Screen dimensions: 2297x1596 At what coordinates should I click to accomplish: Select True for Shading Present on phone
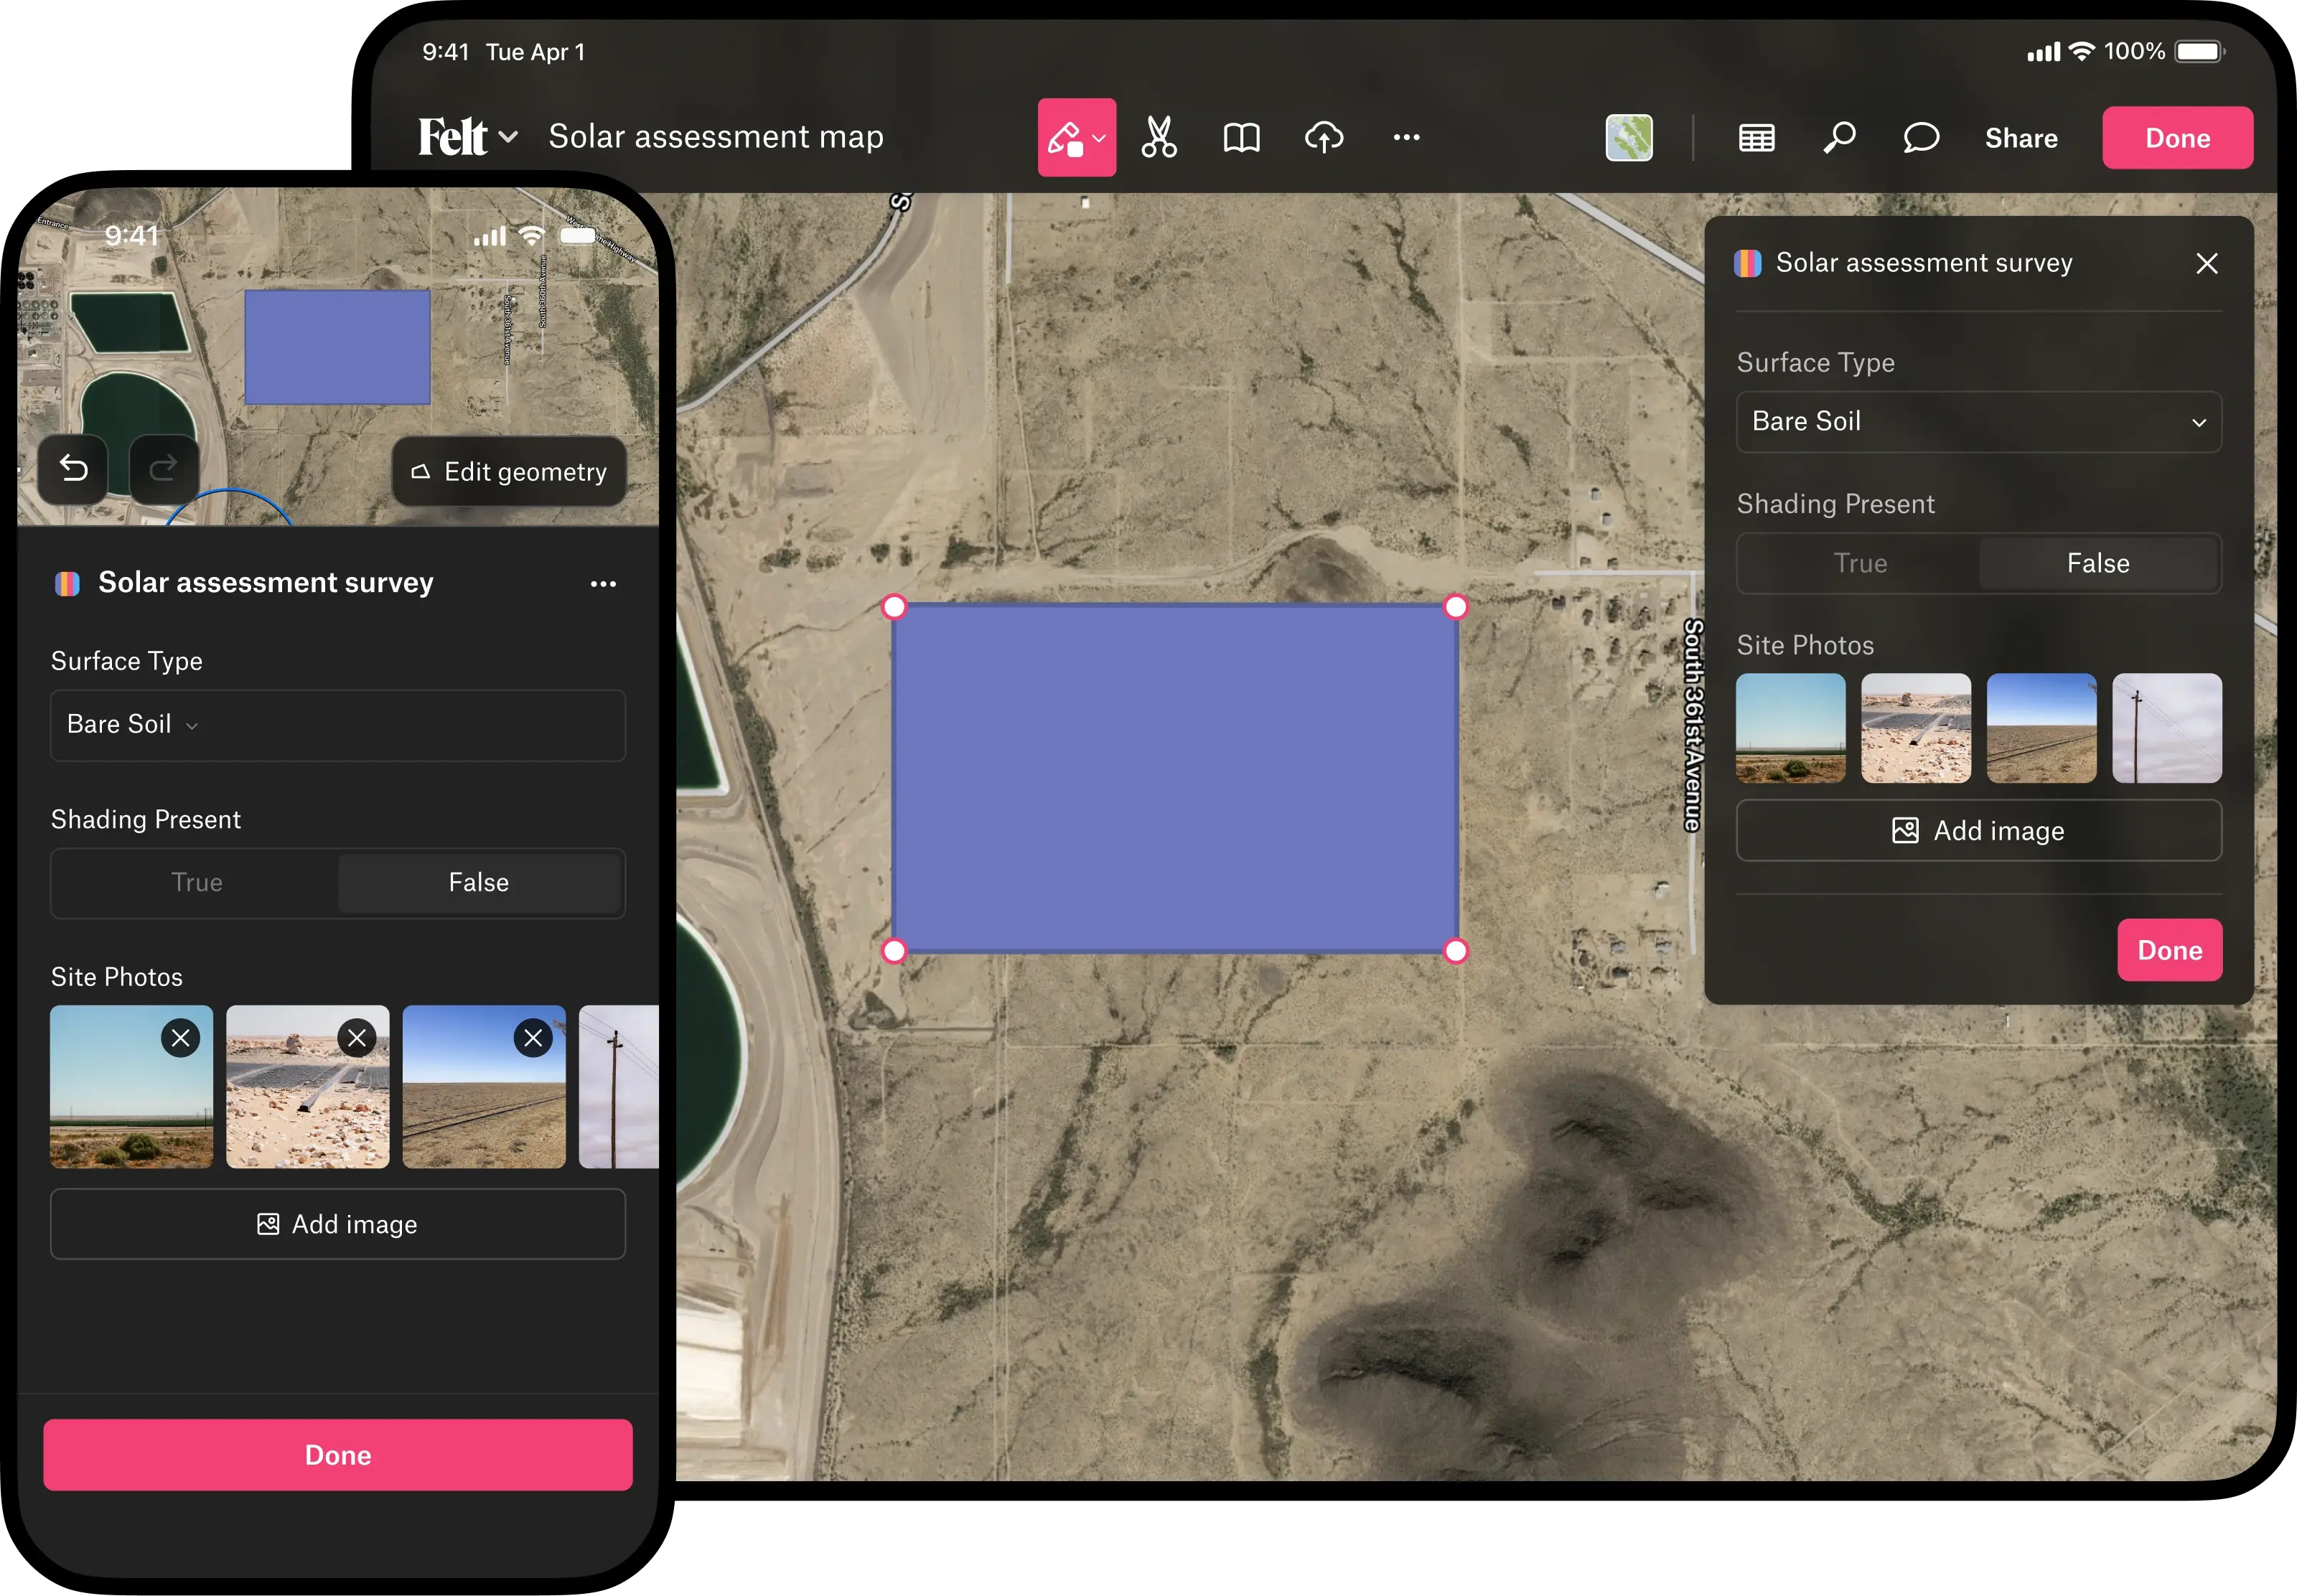click(x=196, y=882)
